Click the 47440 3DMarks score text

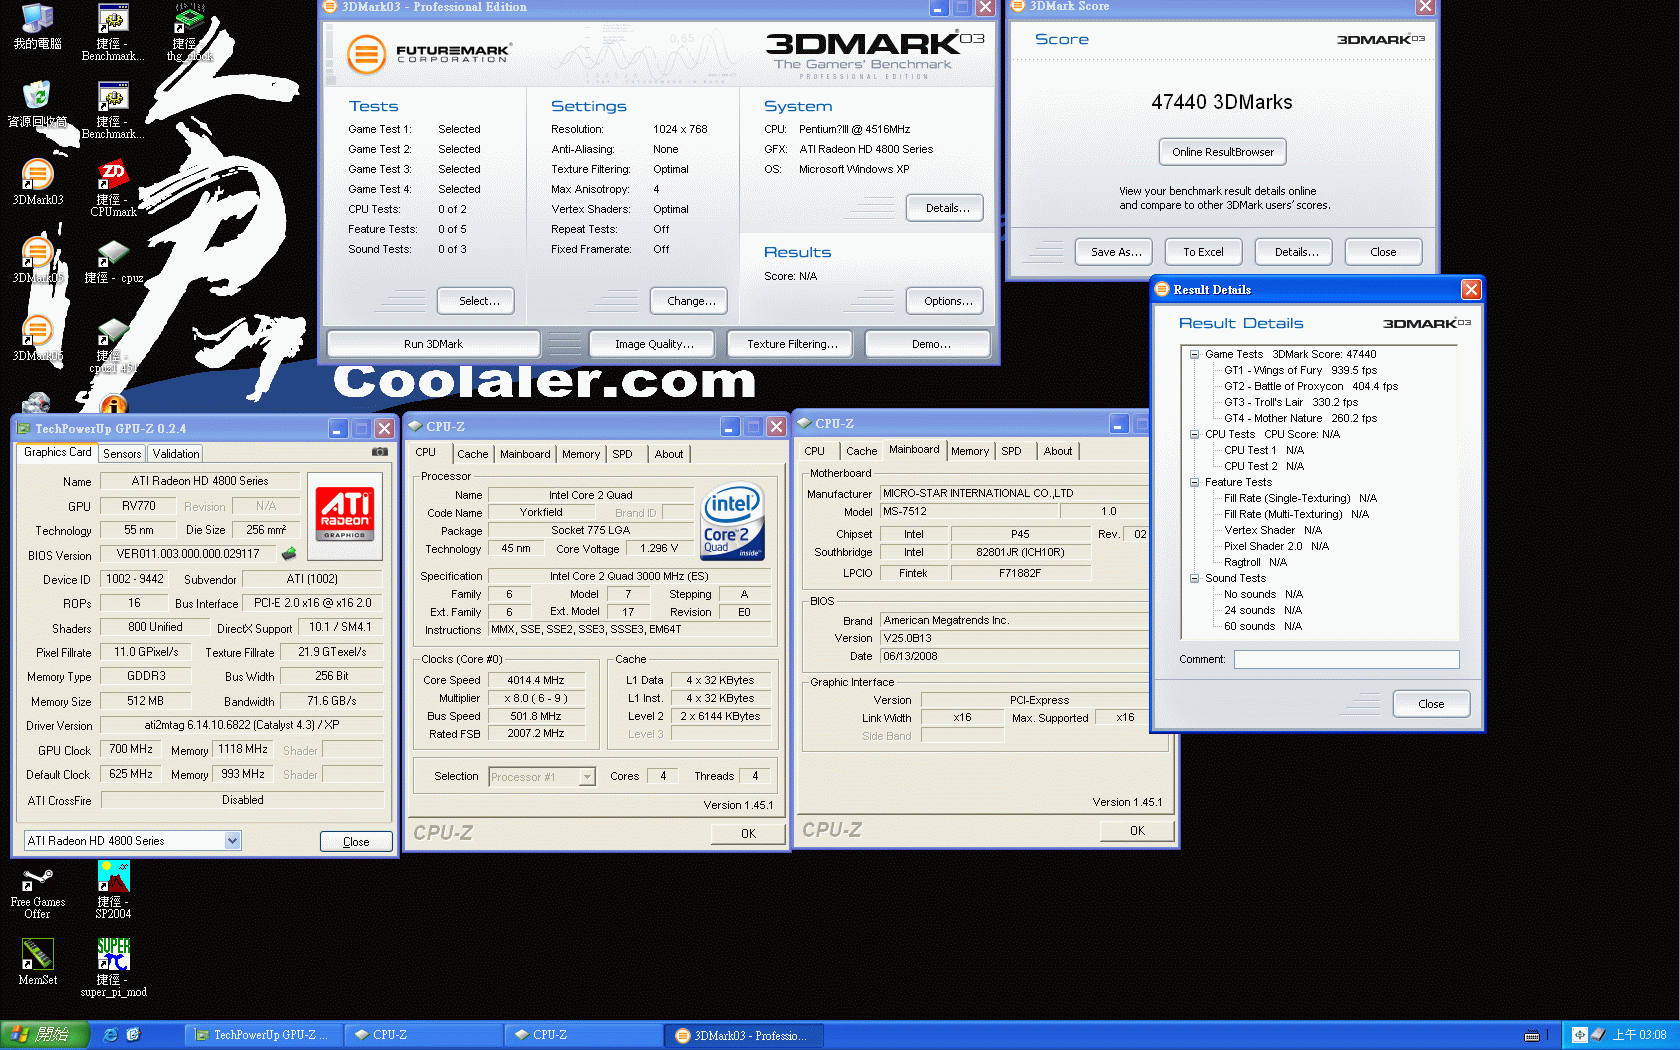(x=1221, y=102)
